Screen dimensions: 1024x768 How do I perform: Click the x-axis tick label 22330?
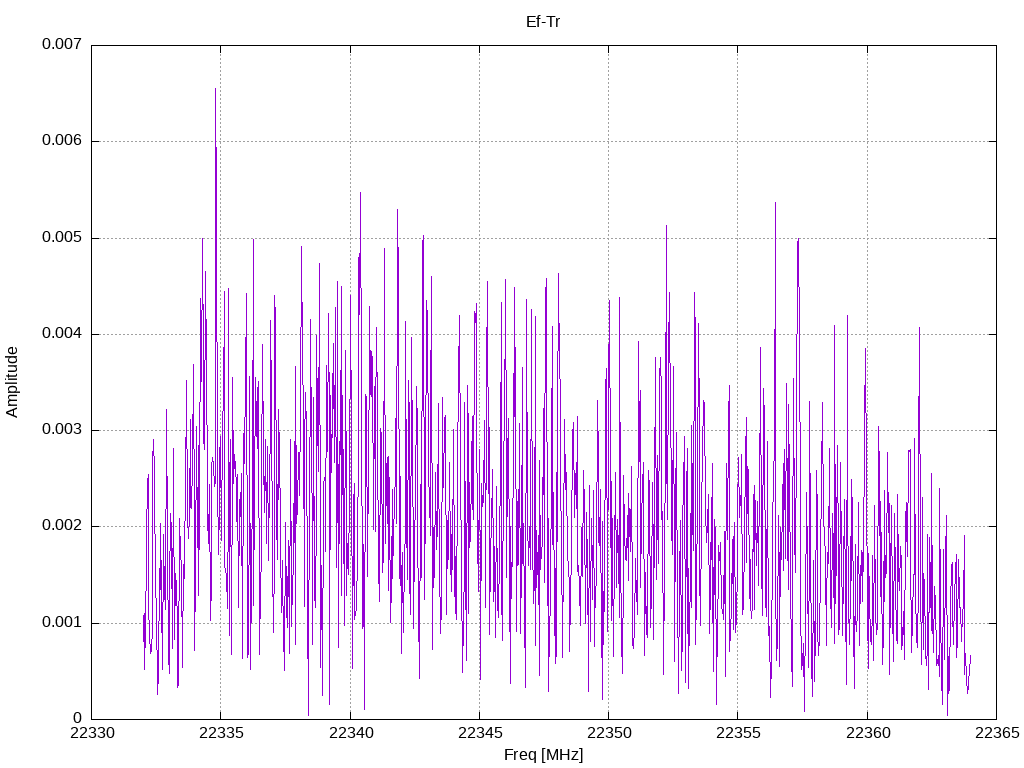[92, 733]
